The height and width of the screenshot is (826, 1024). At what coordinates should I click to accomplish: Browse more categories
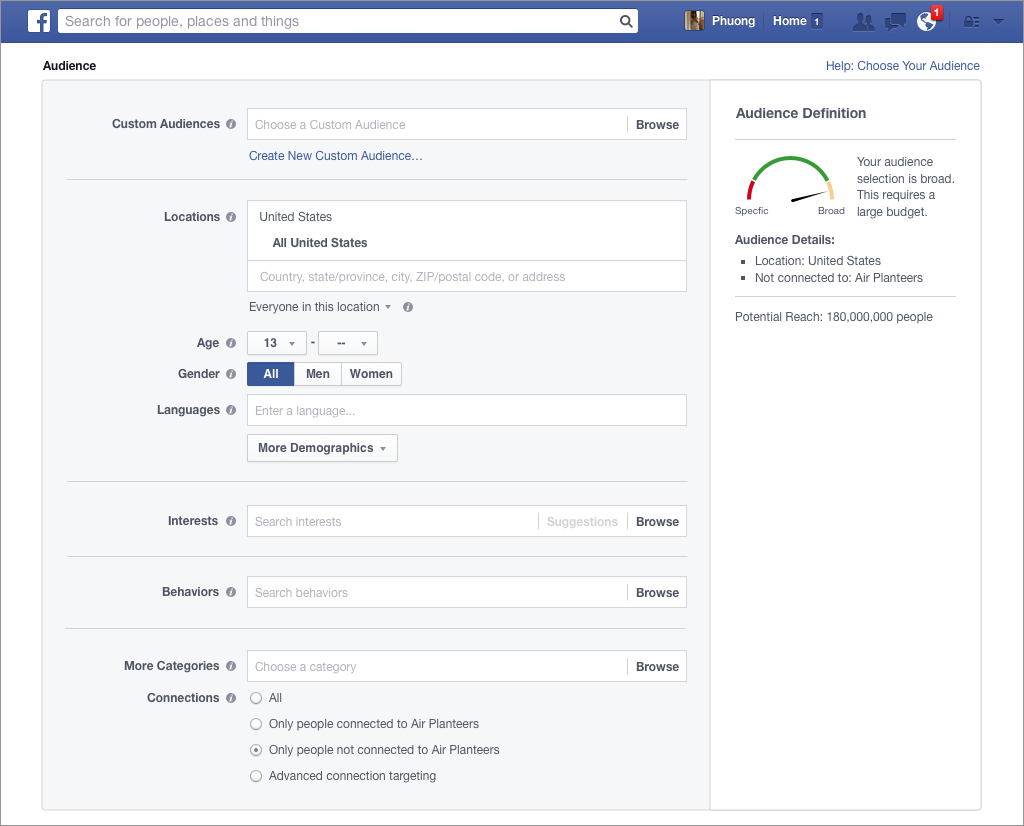point(657,667)
